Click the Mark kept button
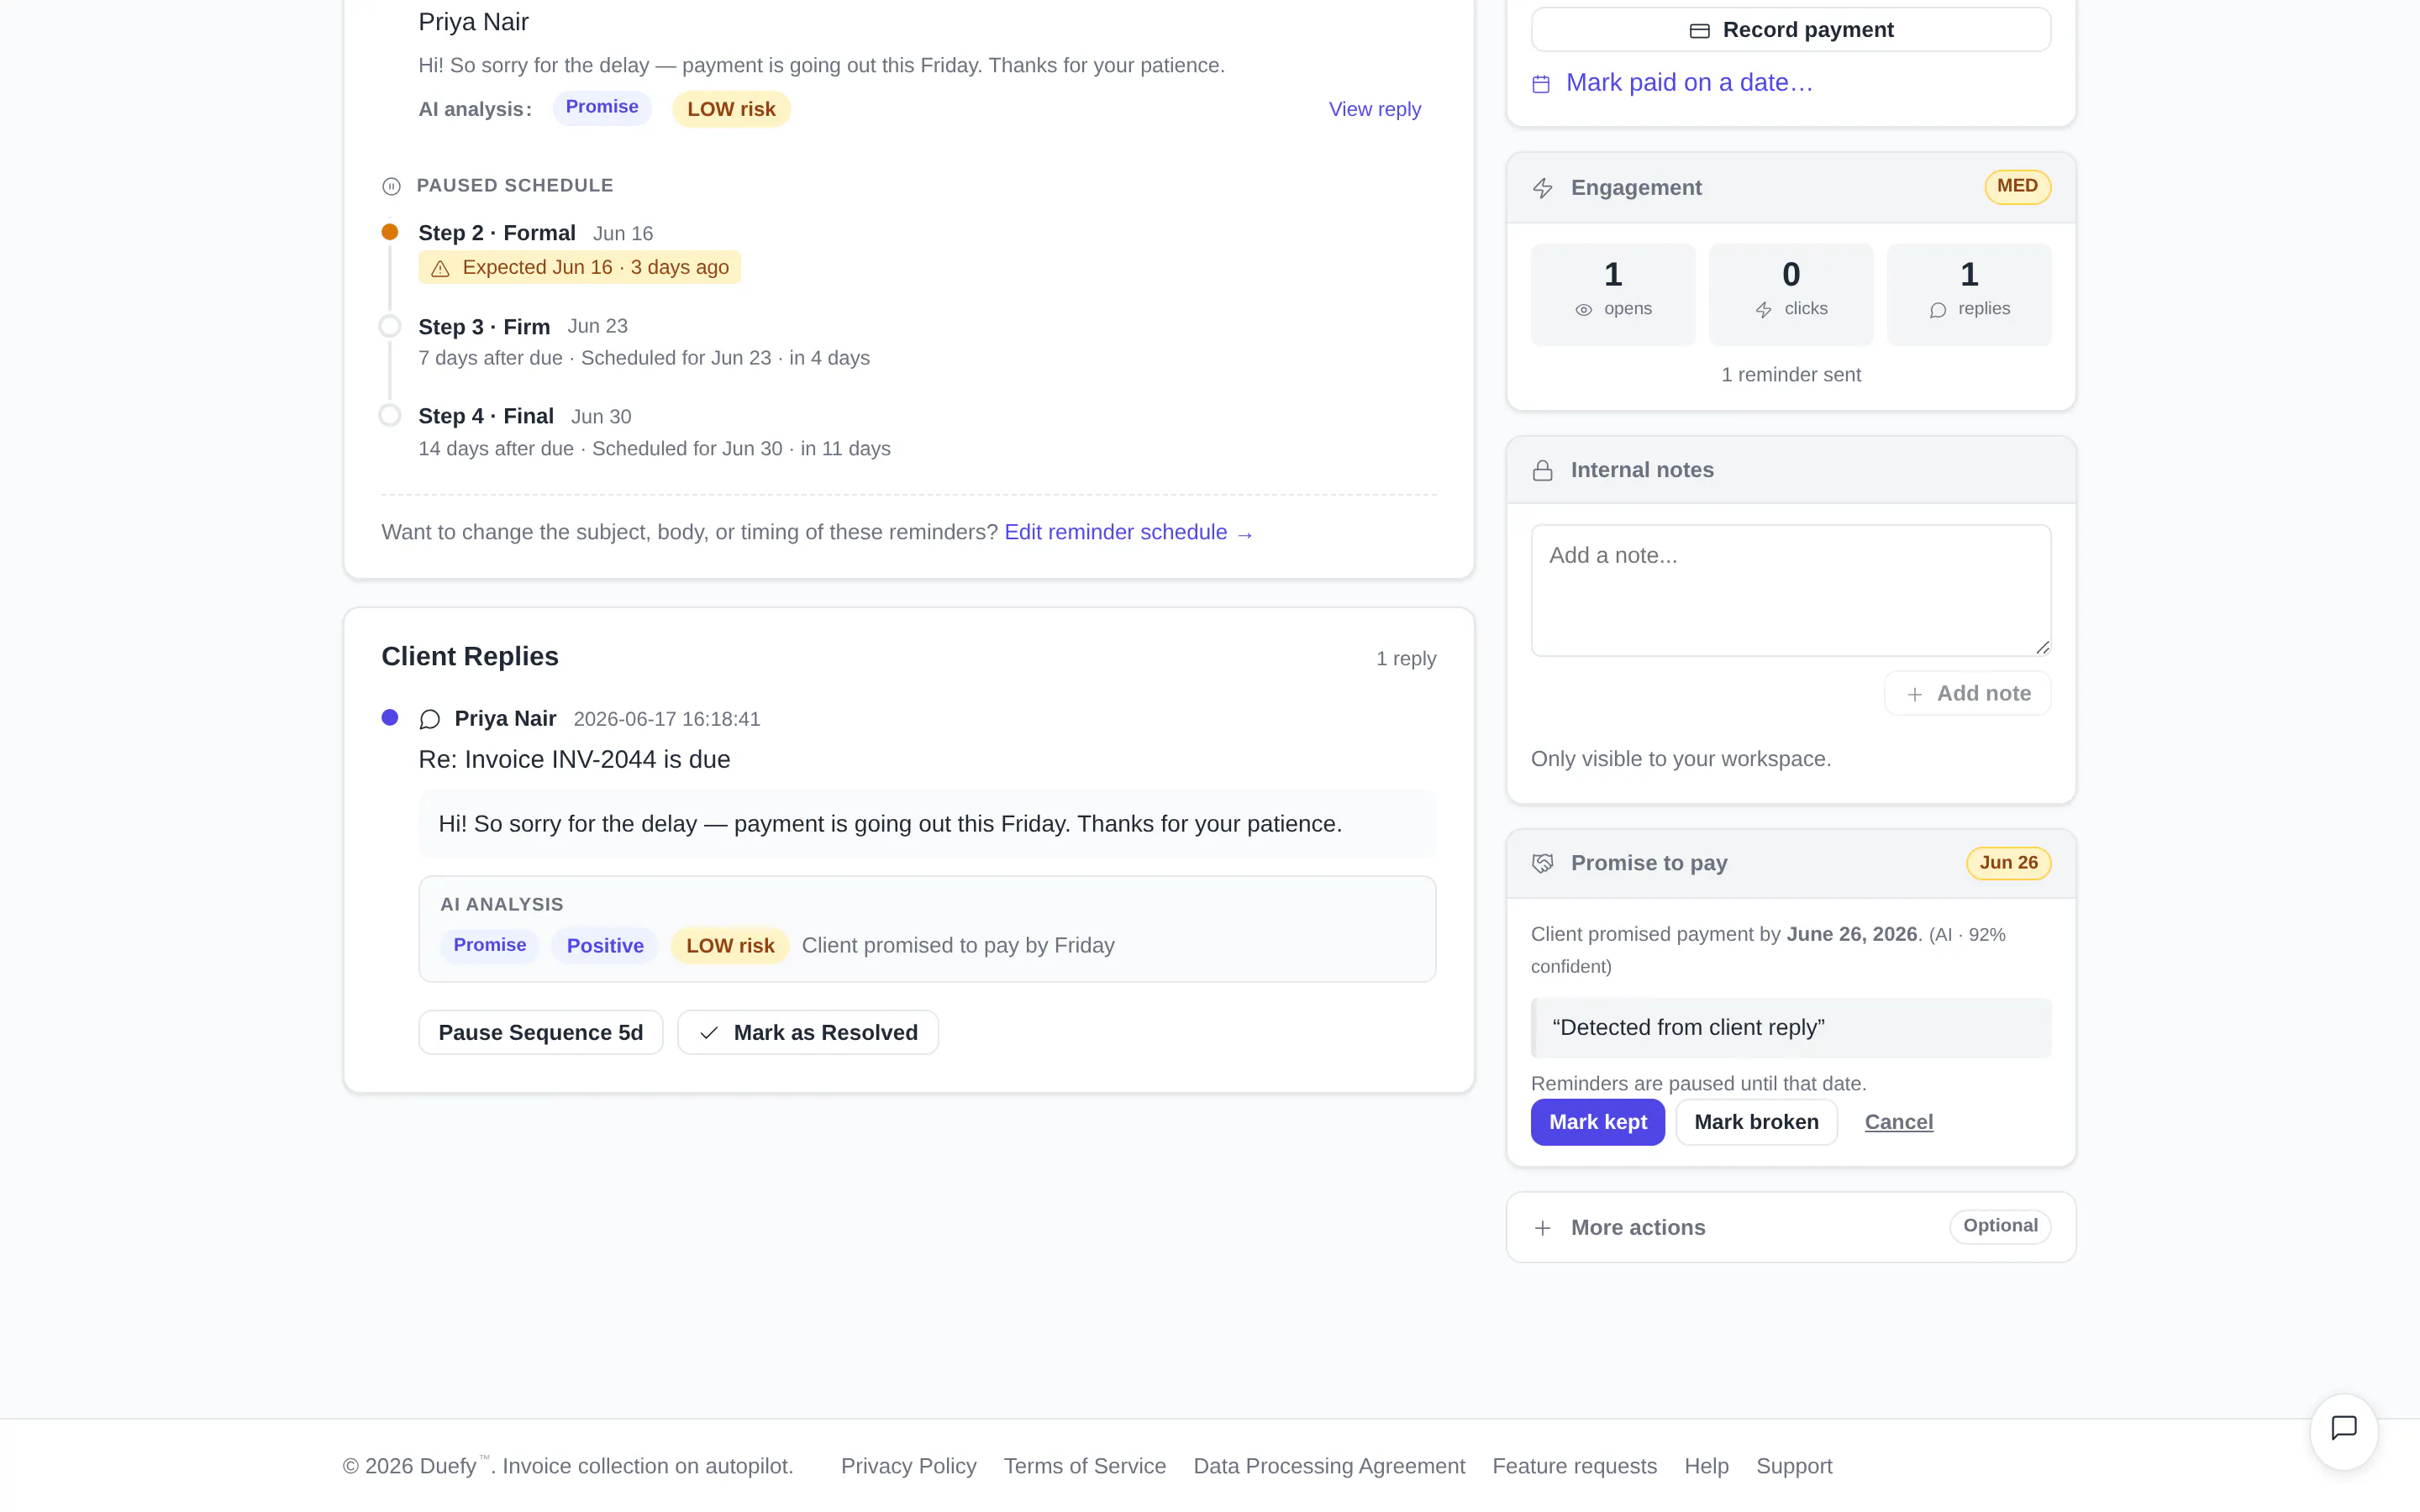This screenshot has width=2420, height=1512. point(1597,1122)
